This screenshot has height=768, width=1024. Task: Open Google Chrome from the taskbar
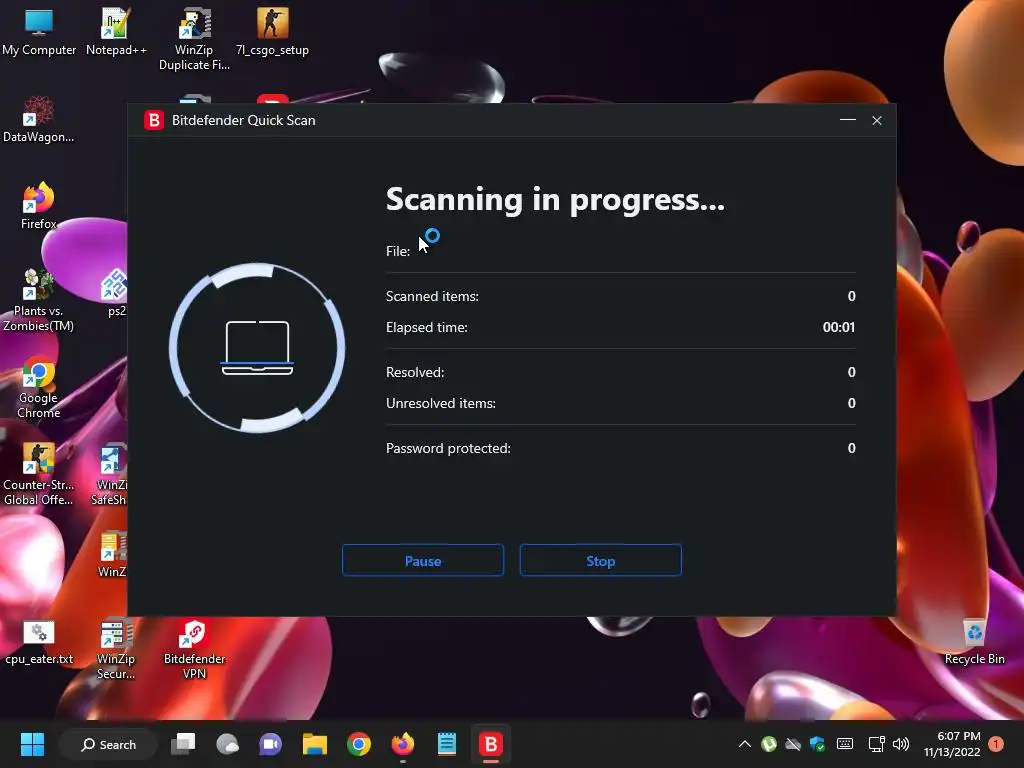pos(359,744)
